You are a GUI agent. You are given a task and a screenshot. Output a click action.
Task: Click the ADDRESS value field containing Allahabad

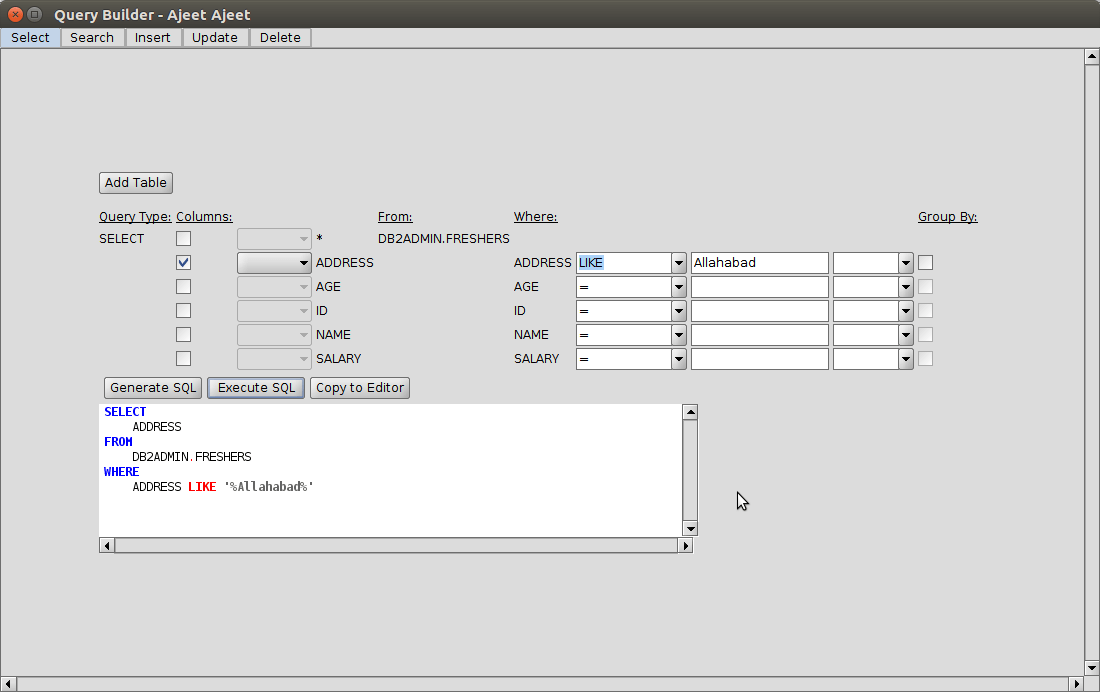[760, 262]
